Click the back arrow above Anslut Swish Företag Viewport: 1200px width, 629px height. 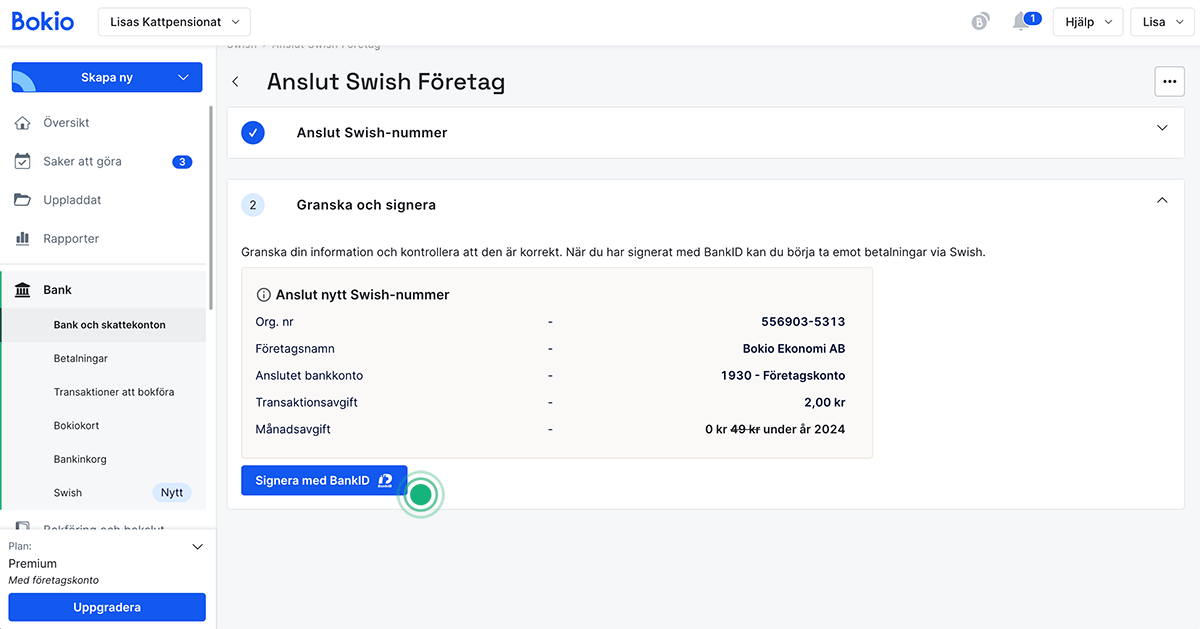pyautogui.click(x=235, y=81)
